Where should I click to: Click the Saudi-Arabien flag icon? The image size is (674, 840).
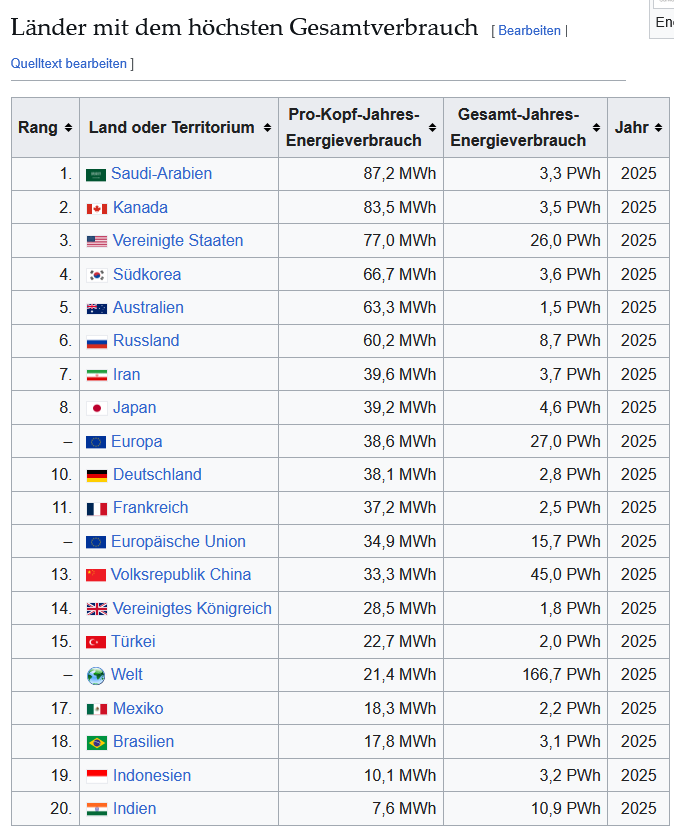click(x=96, y=175)
